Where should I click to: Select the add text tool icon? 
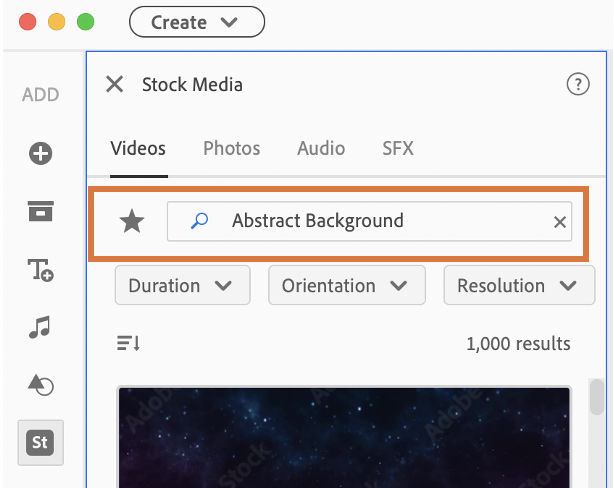[x=40, y=268]
